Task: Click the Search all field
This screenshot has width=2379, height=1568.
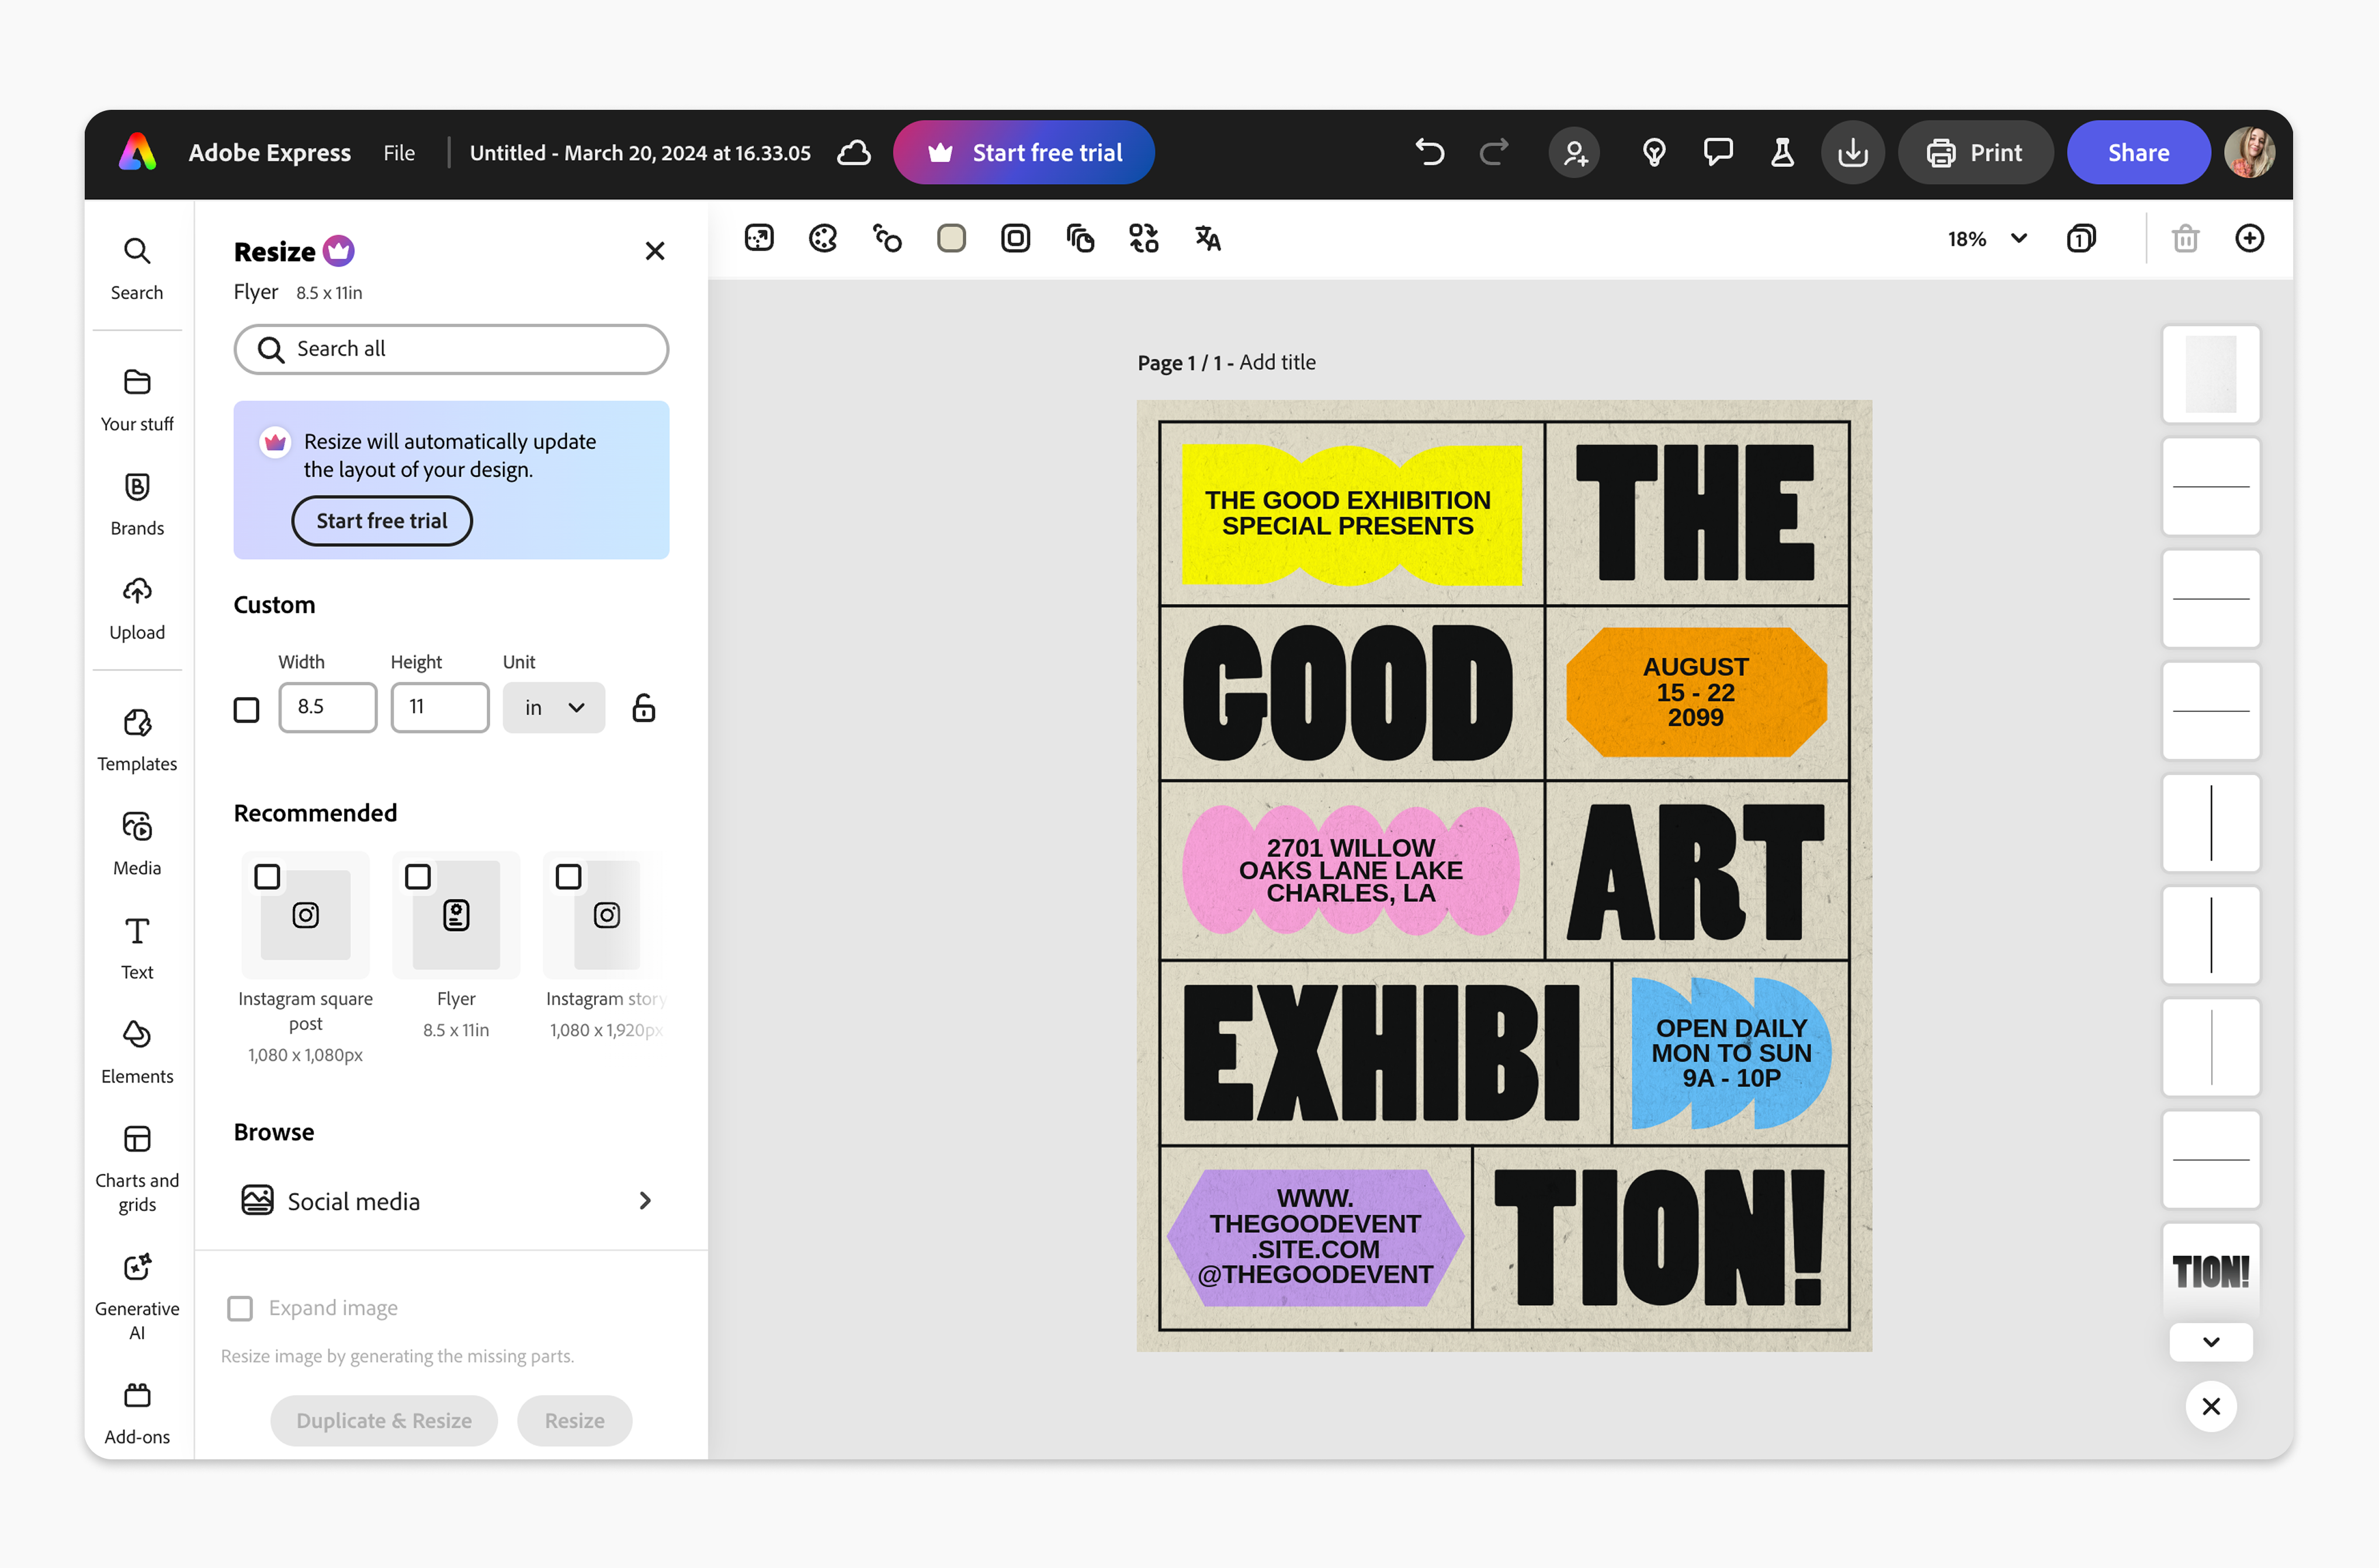Action: [x=451, y=349]
